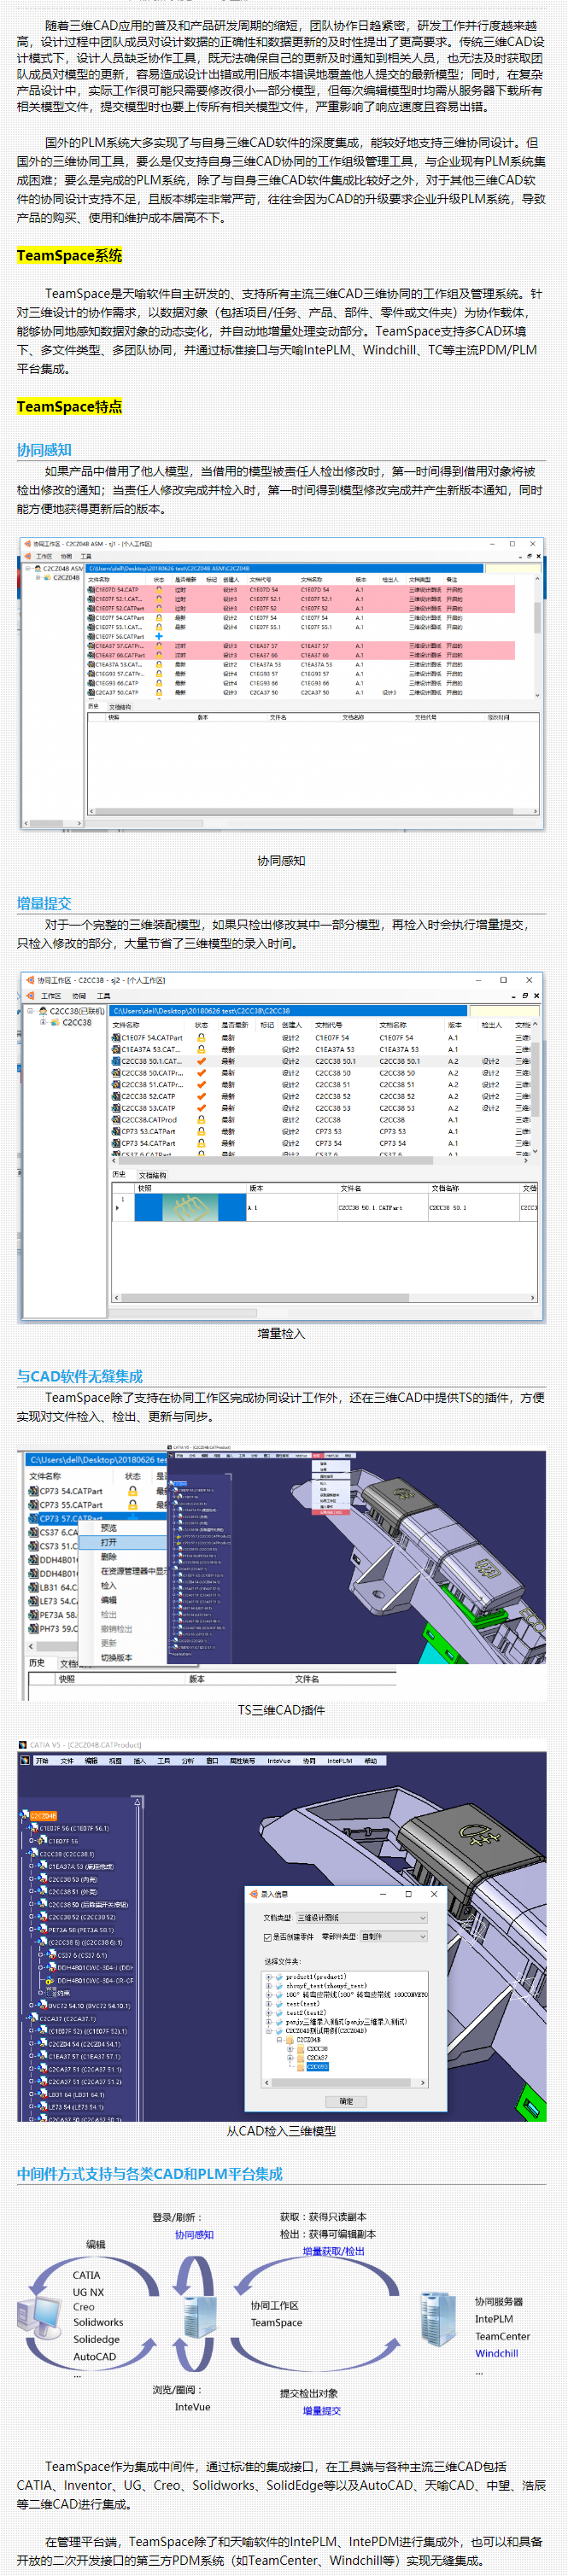This screenshot has height=2576, width=568.
Task: Click the 与CAD软件无缝集成 heading
Action: tap(80, 1376)
